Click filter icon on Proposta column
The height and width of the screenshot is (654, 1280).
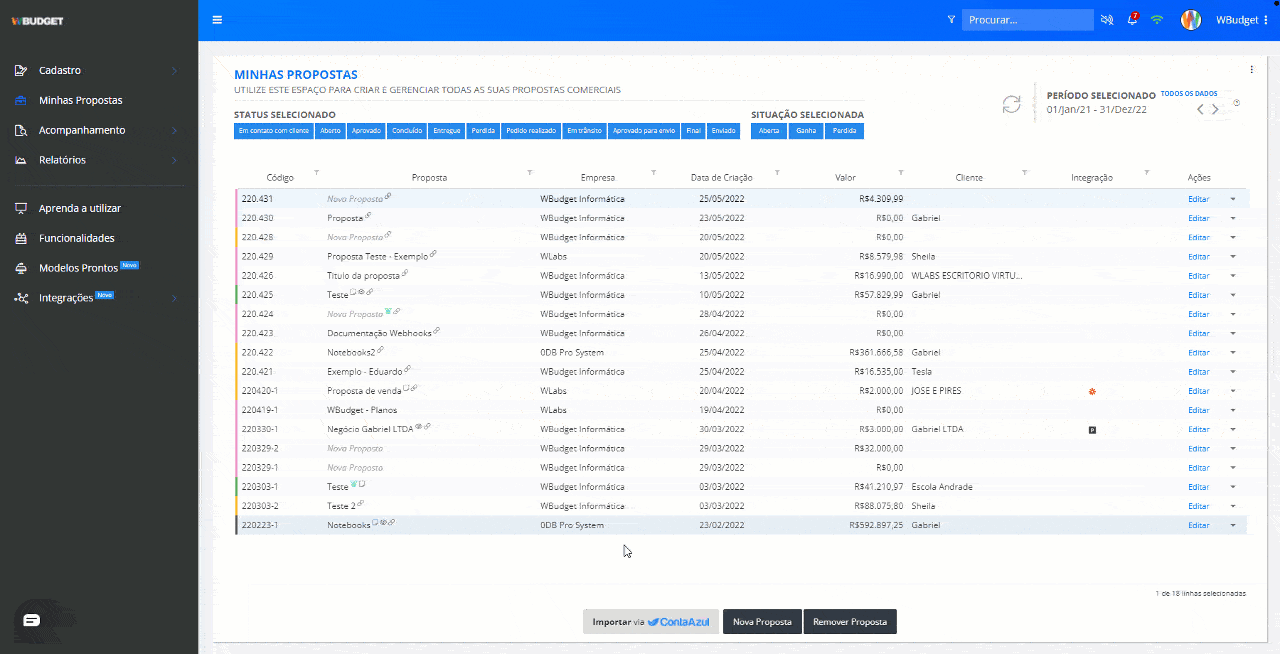pos(530,172)
